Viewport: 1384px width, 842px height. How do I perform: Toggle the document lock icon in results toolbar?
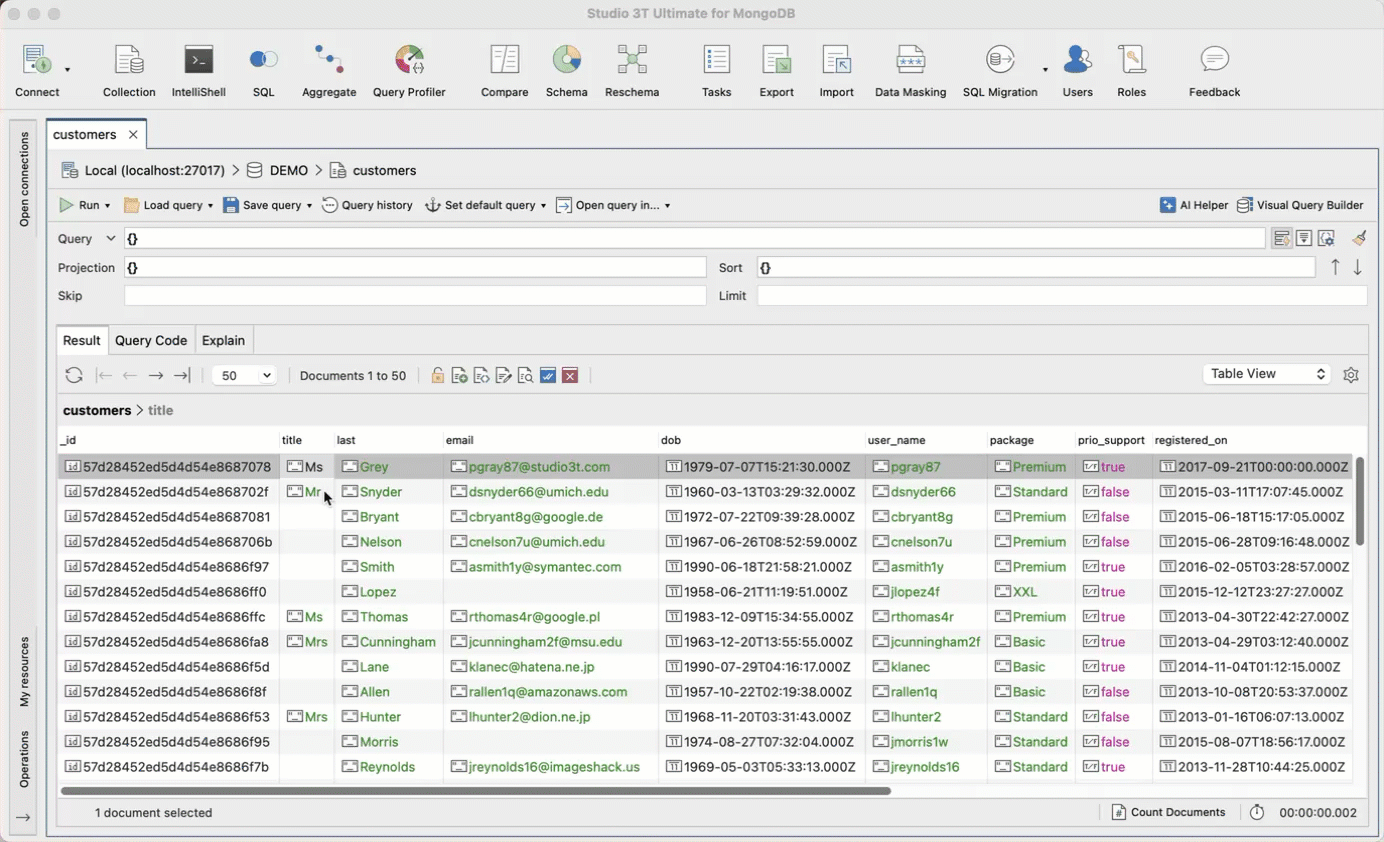[437, 375]
